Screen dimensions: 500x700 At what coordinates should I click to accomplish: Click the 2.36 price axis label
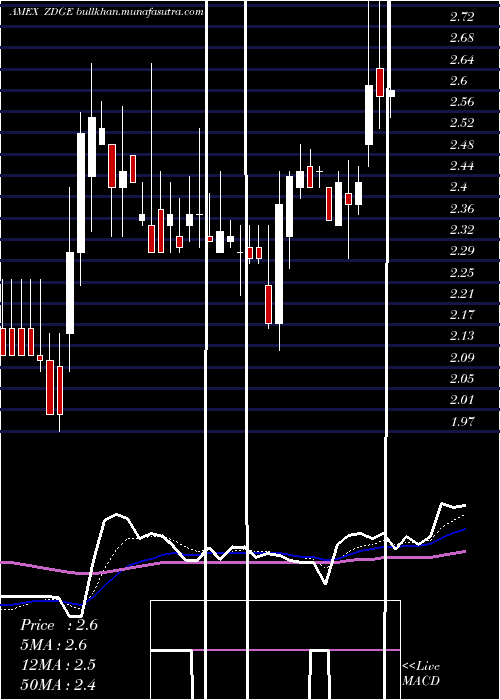pos(462,209)
